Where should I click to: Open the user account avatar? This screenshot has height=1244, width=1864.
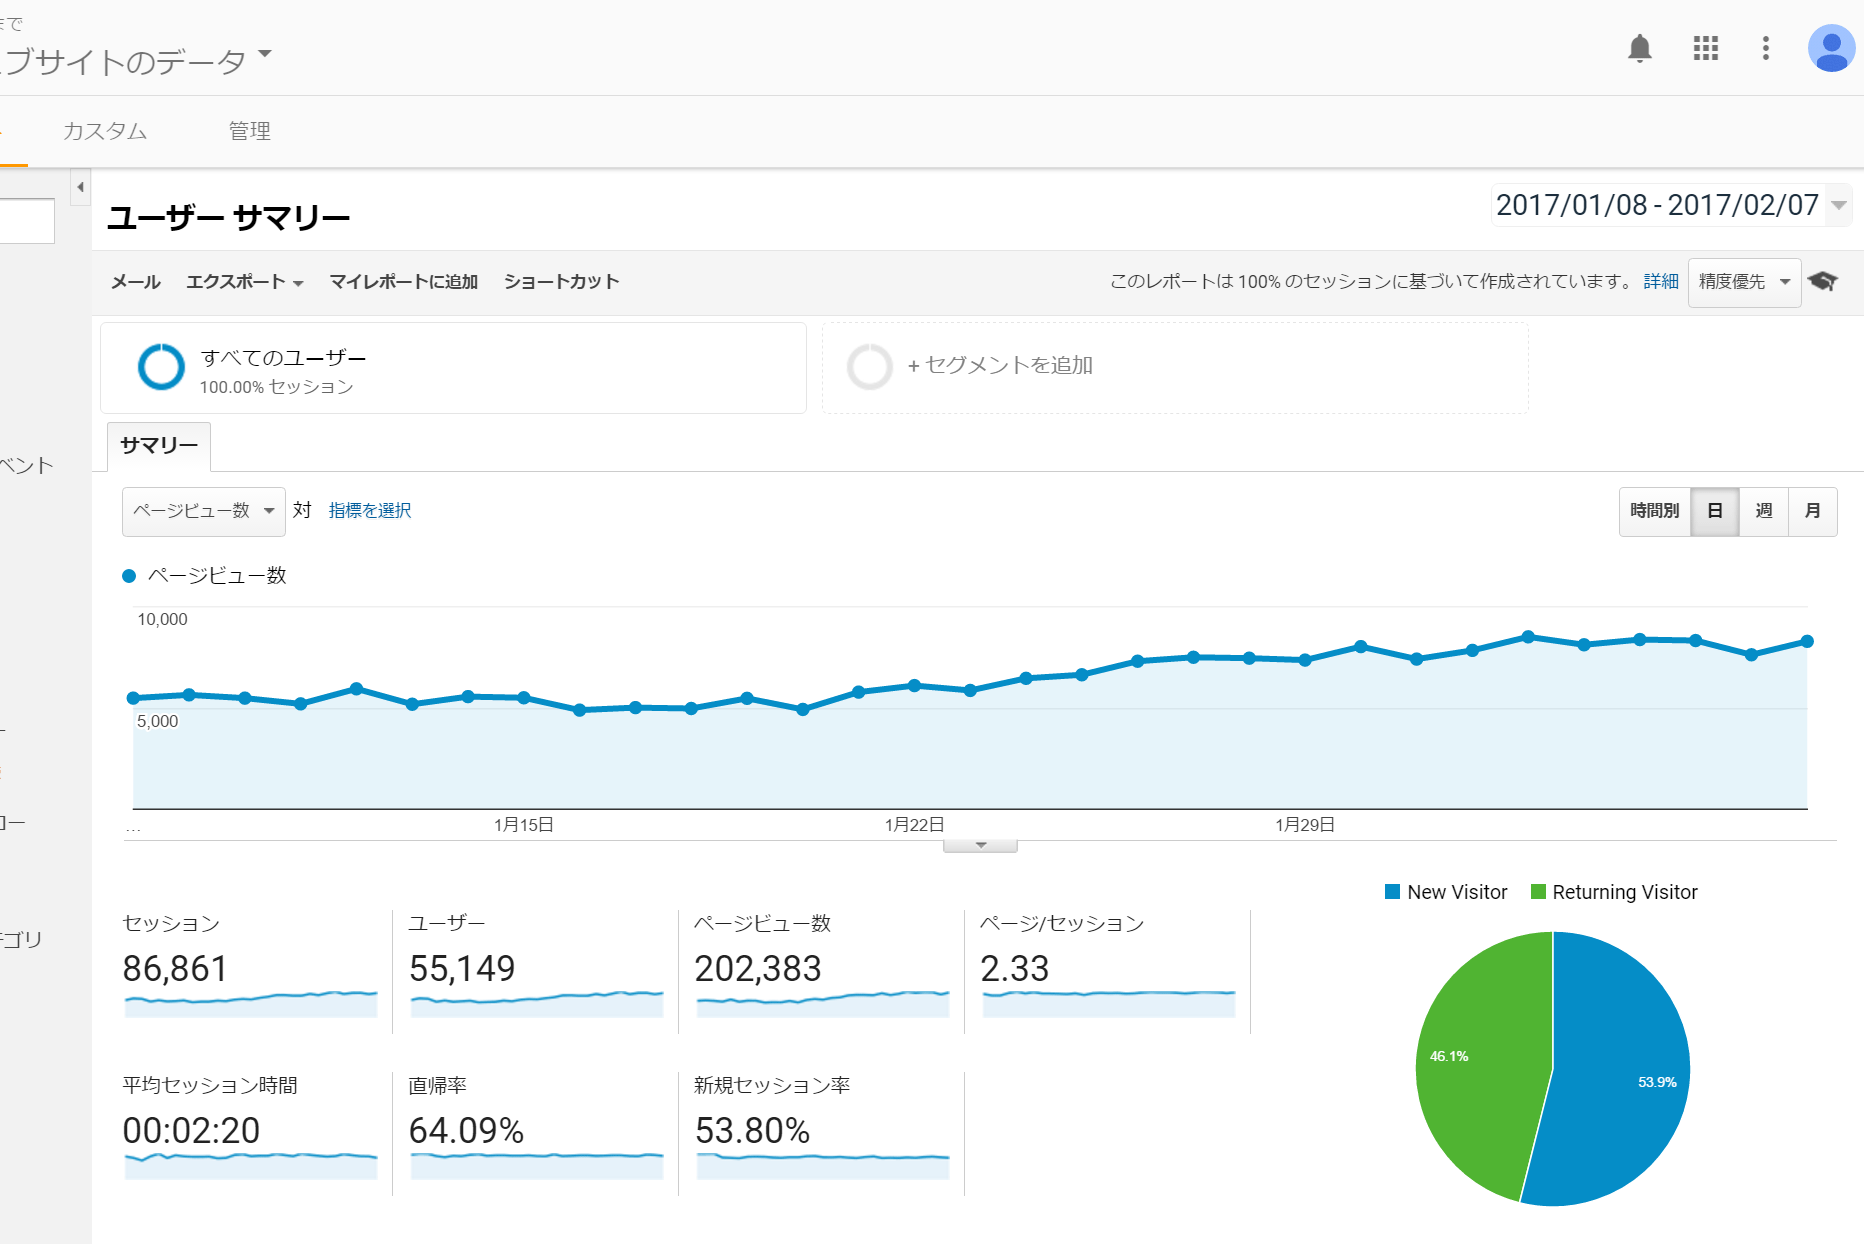(x=1830, y=48)
